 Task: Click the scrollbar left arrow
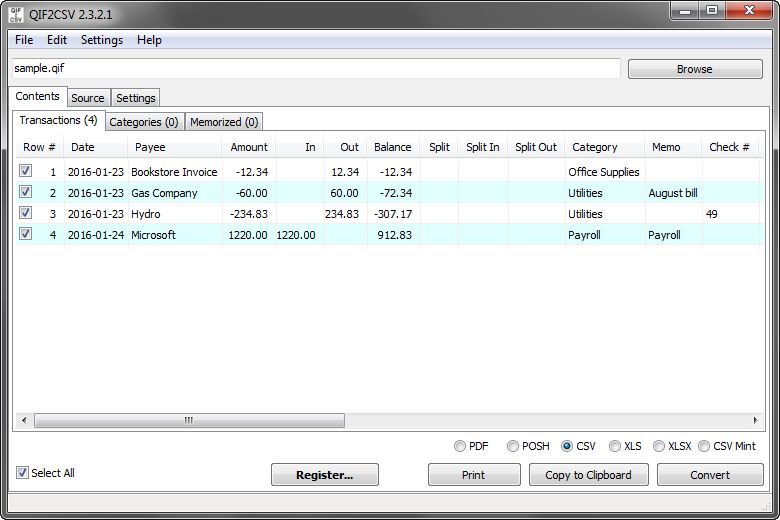[24, 420]
